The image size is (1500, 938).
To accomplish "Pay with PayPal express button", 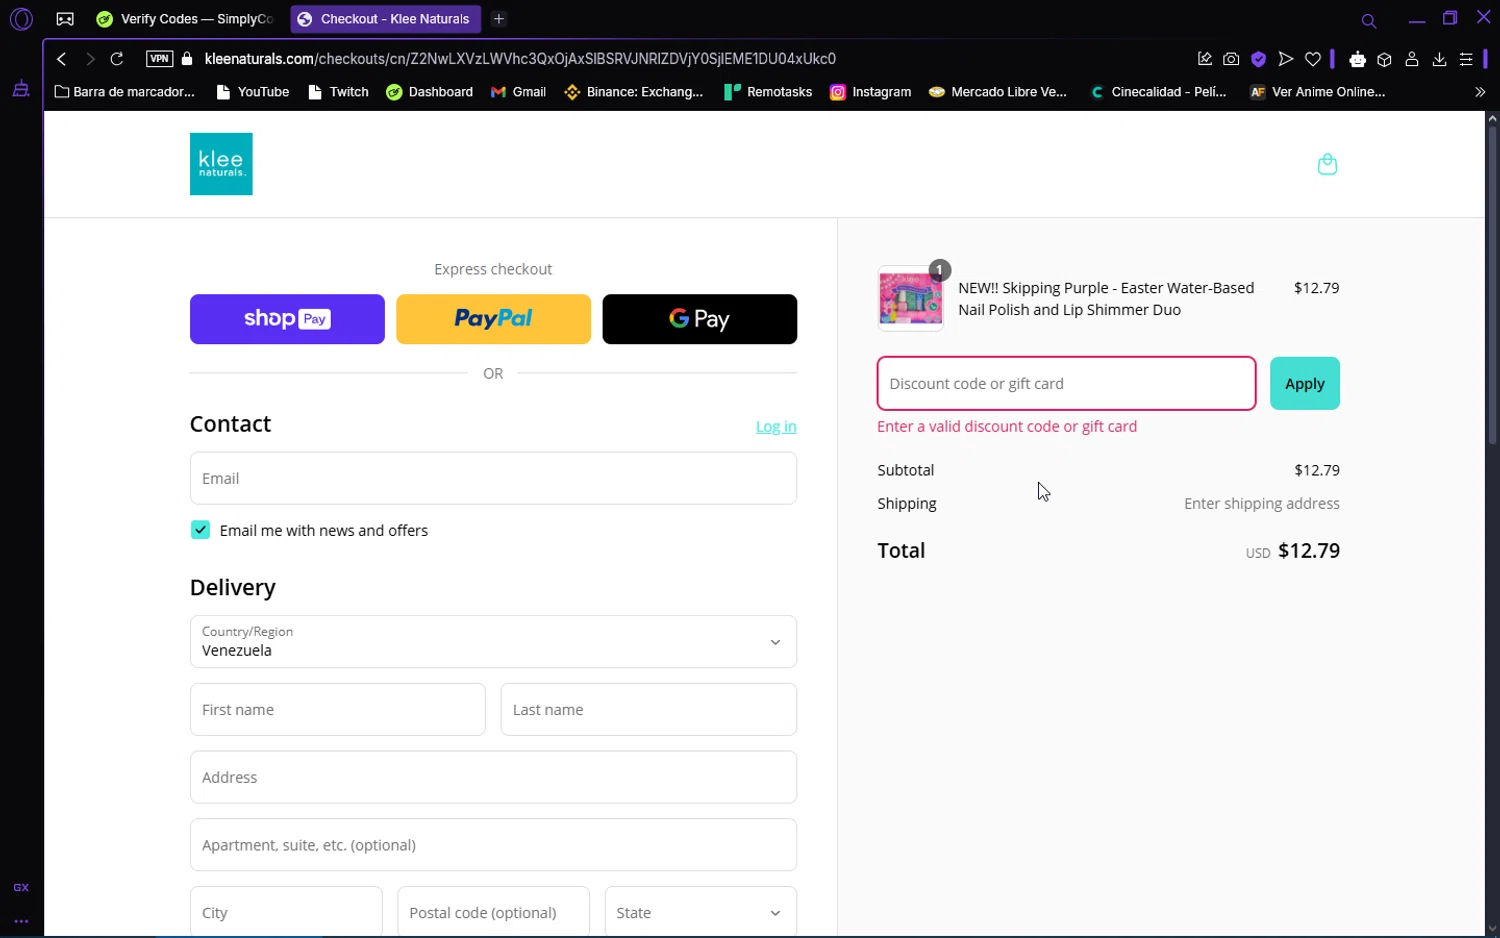I will pyautogui.click(x=493, y=319).
